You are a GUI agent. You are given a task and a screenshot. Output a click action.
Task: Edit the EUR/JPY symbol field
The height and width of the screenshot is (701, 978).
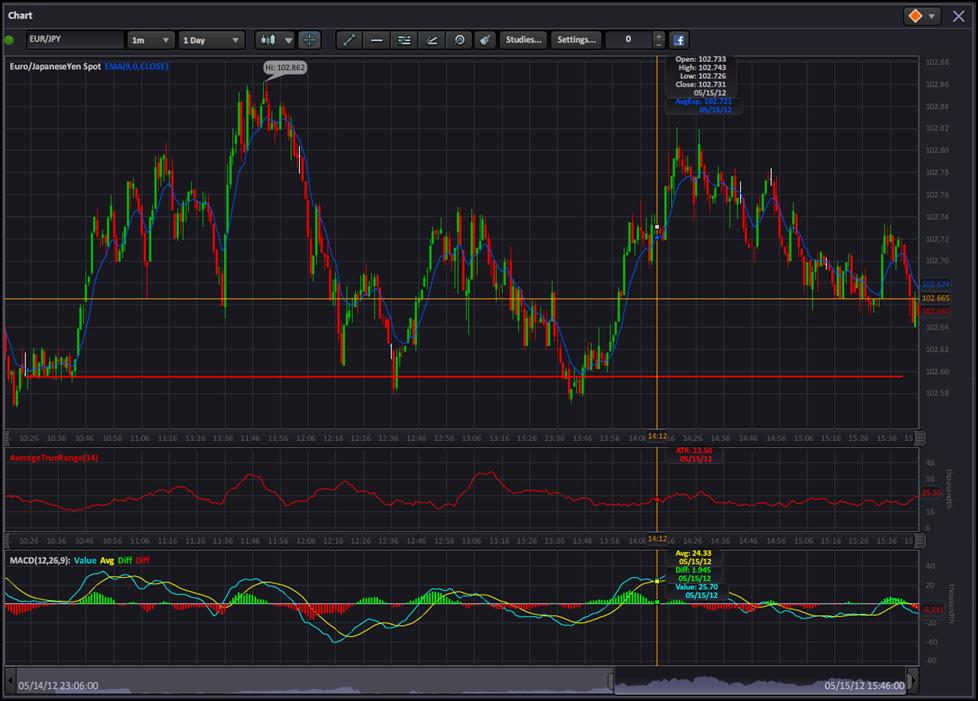tap(75, 39)
